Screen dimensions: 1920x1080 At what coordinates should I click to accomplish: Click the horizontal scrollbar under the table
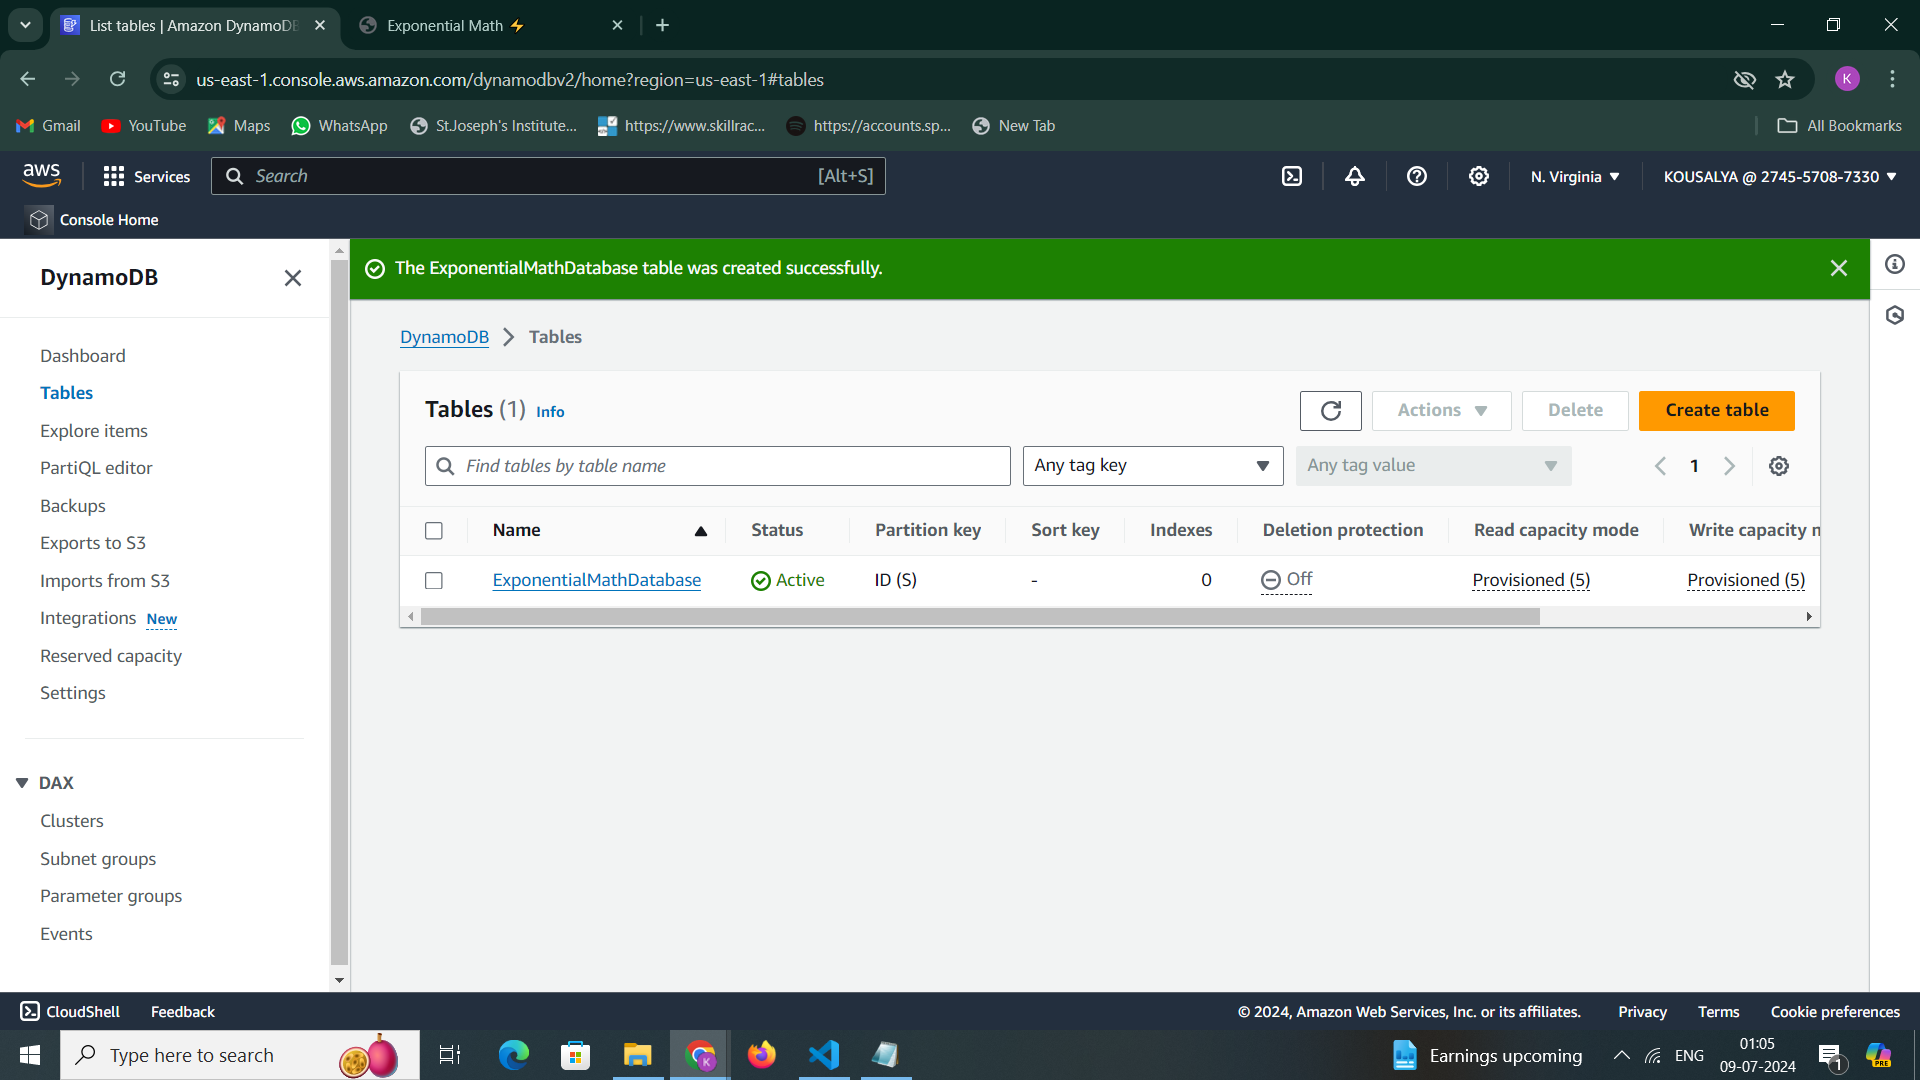(x=980, y=617)
